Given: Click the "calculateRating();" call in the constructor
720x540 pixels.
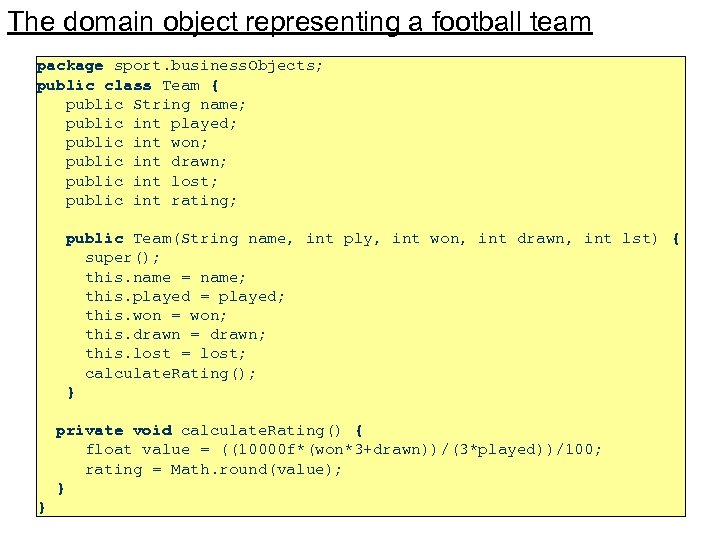Looking at the screenshot, I should pos(170,373).
